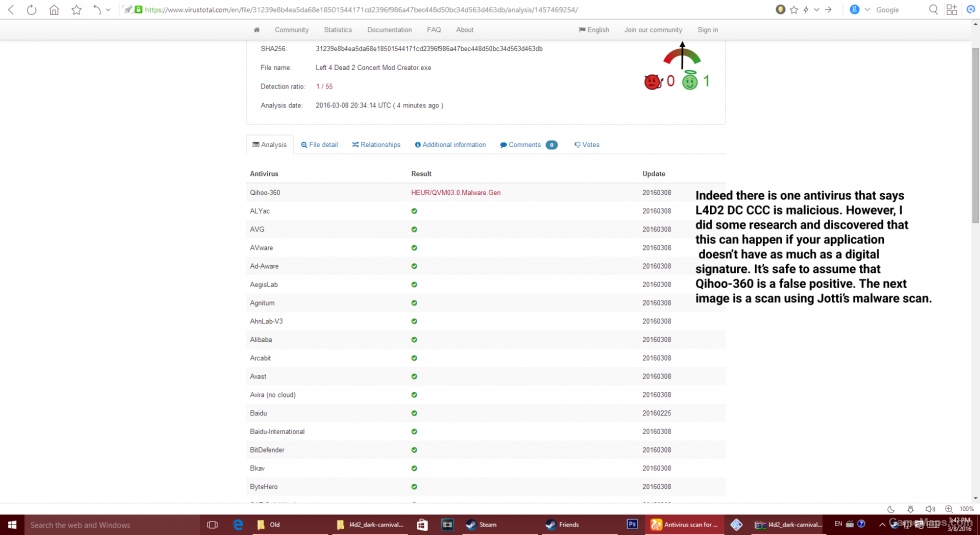Screen dimensions: 980x535
Task: Toggle night mode moon icon
Action: click(891, 509)
